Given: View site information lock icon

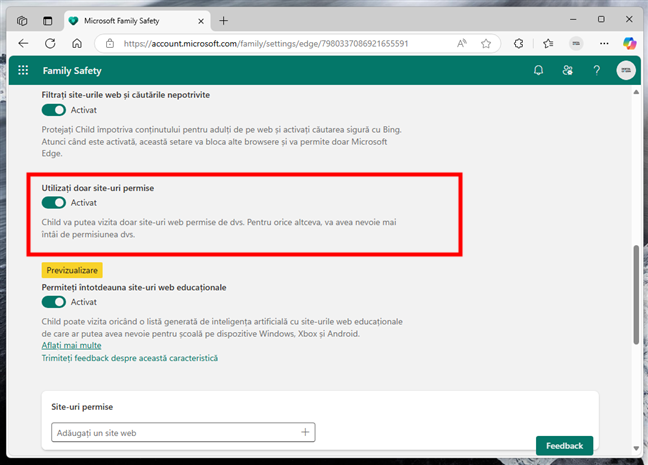Looking at the screenshot, I should tap(110, 43).
